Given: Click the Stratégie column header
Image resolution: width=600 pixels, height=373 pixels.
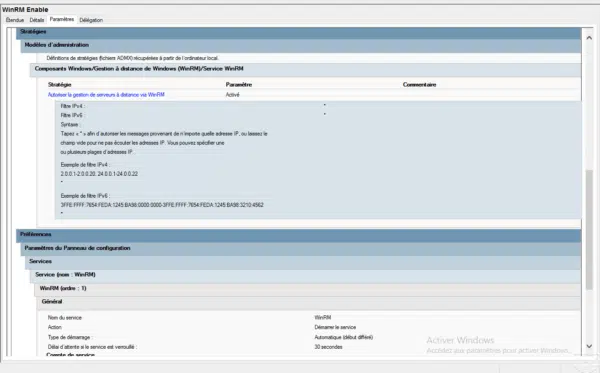Looking at the screenshot, I should pos(60,85).
